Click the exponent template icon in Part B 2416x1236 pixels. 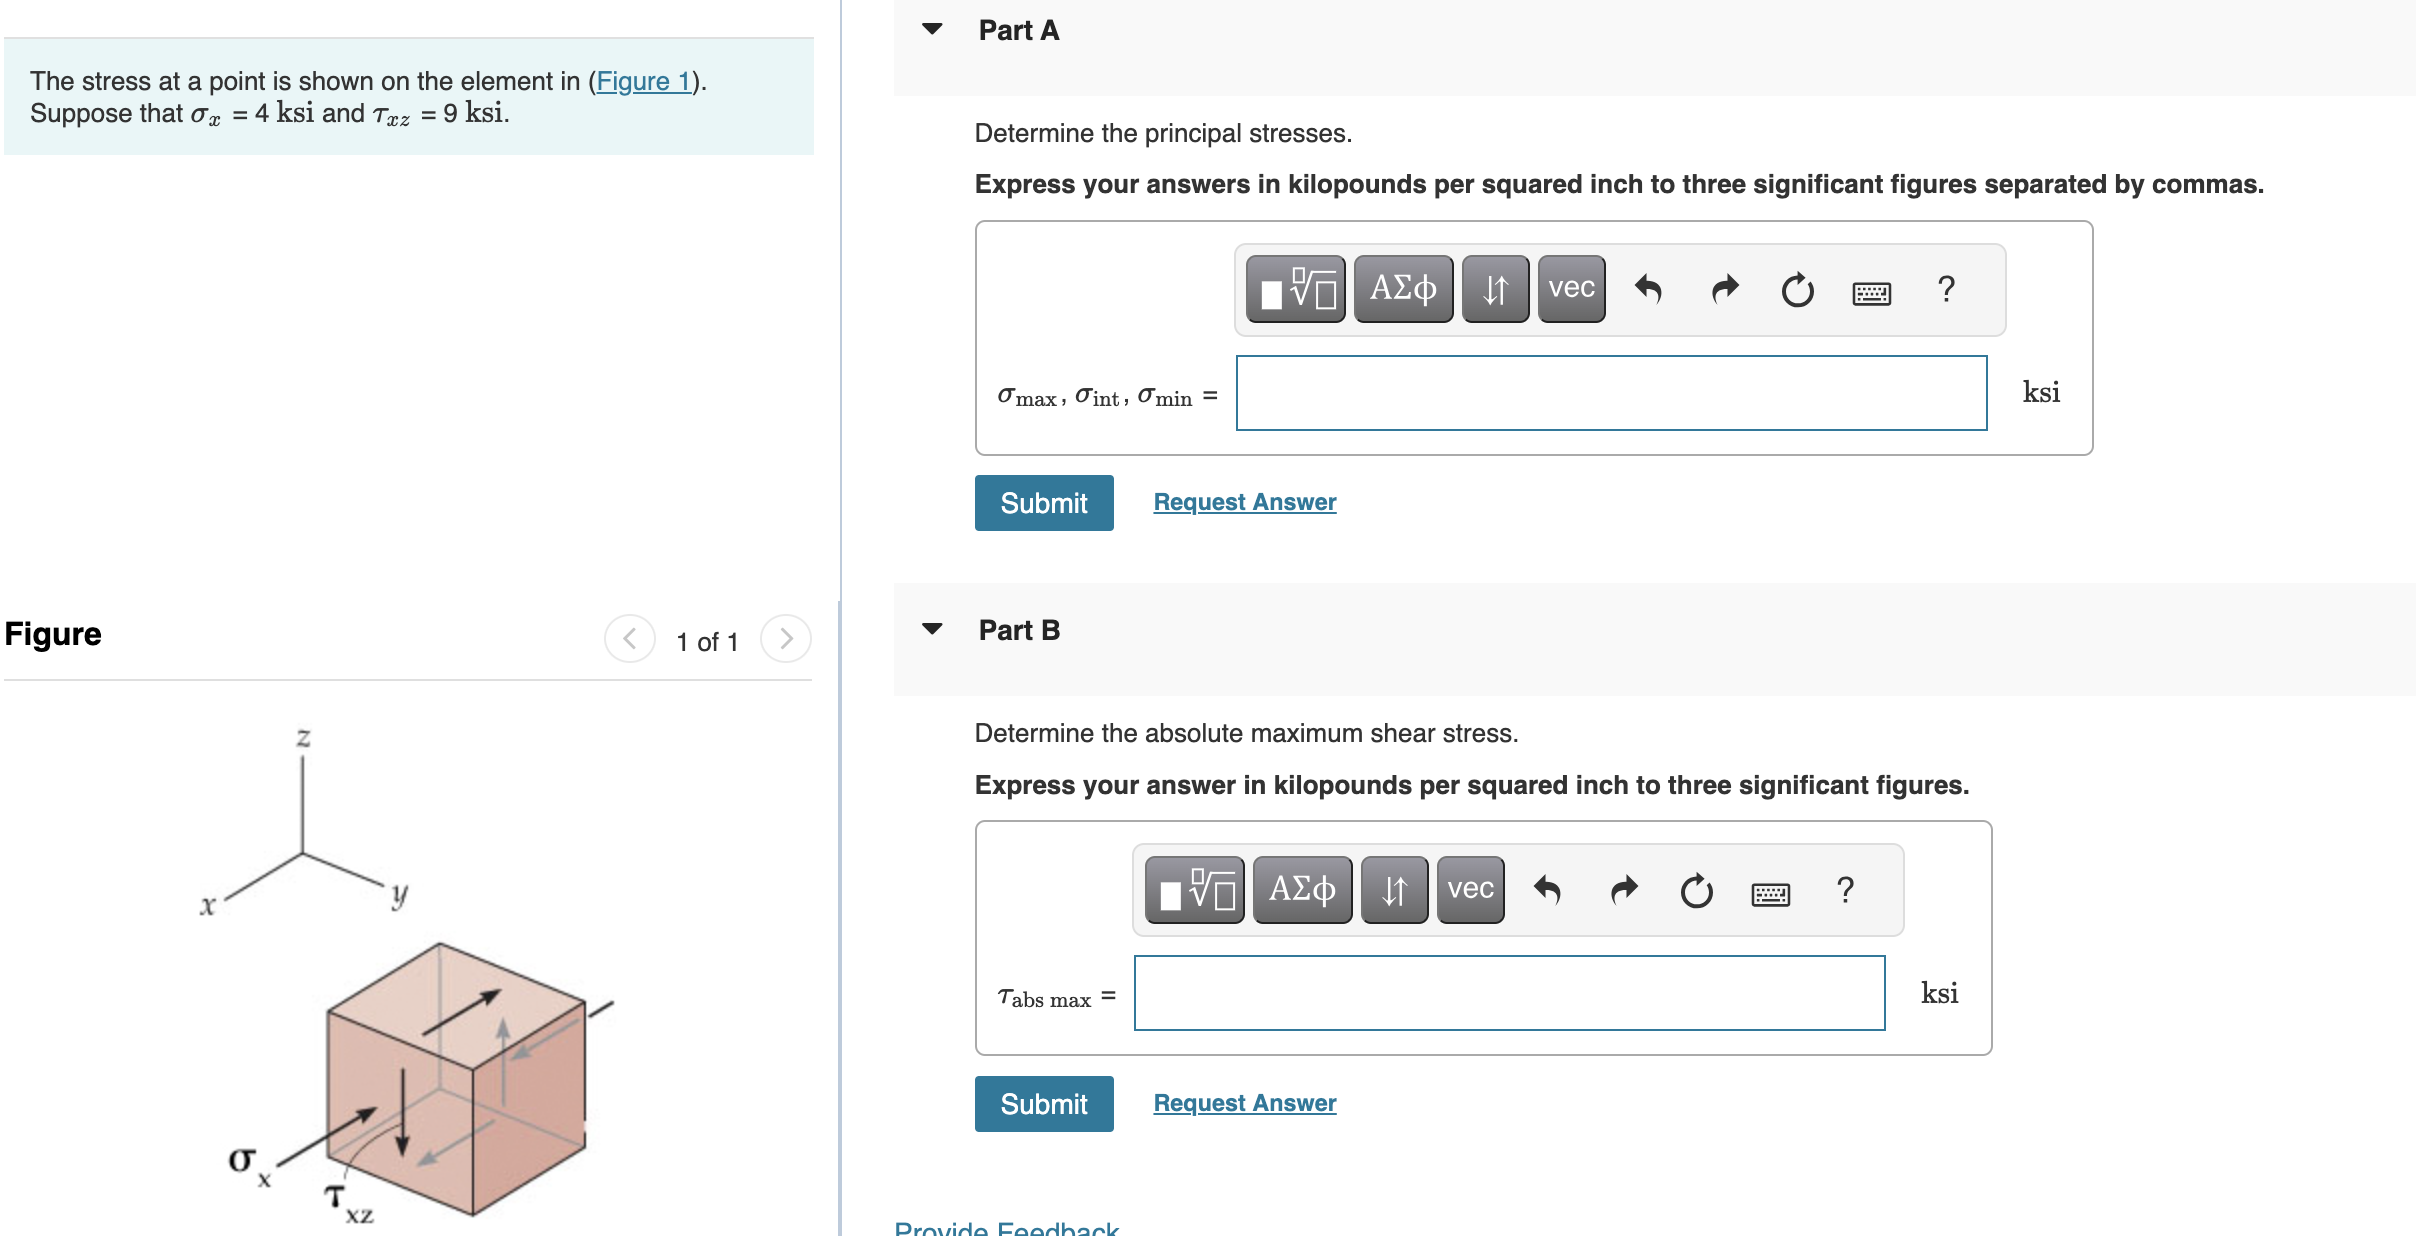click(1193, 889)
